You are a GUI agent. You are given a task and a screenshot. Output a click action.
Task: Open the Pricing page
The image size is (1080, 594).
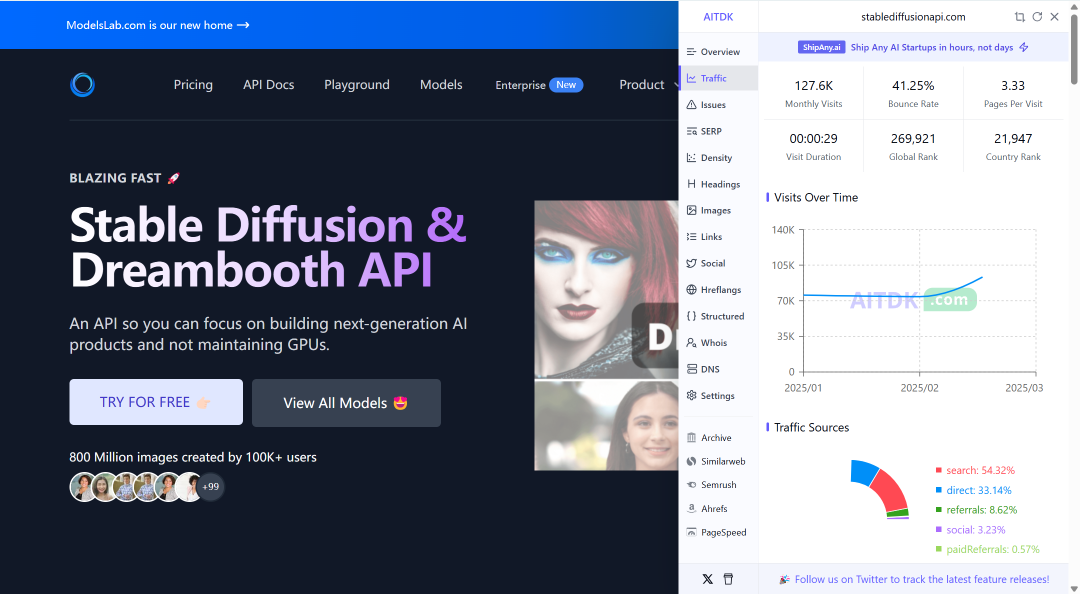click(x=193, y=85)
